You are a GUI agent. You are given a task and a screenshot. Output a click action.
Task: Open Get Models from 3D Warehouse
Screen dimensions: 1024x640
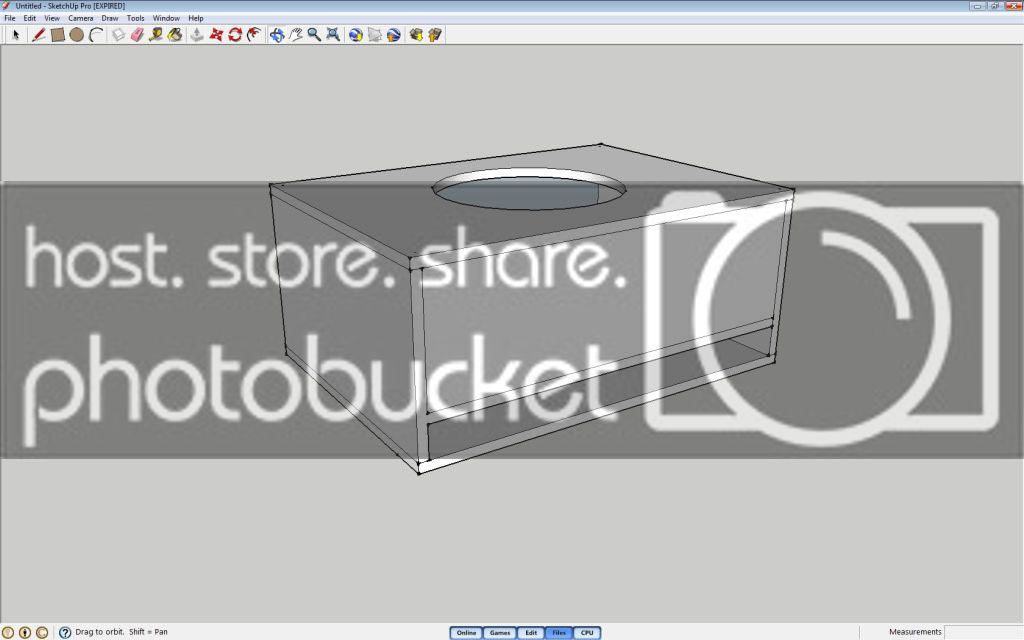[x=416, y=35]
